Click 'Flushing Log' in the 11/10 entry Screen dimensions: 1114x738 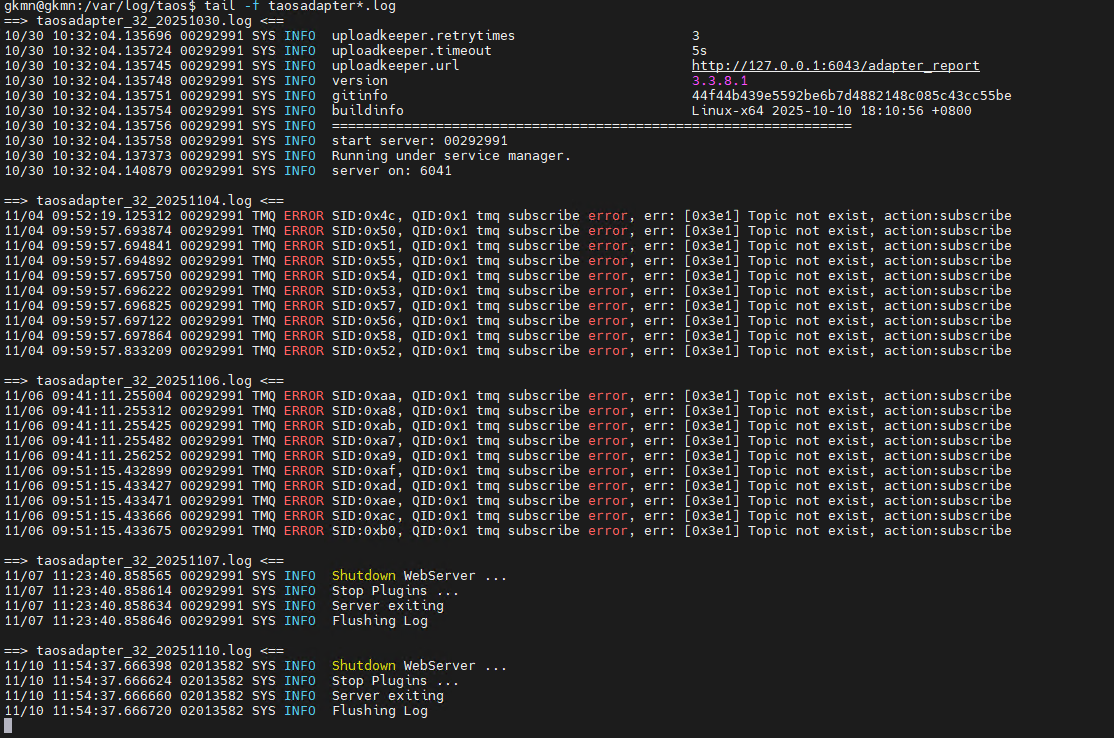click(379, 711)
